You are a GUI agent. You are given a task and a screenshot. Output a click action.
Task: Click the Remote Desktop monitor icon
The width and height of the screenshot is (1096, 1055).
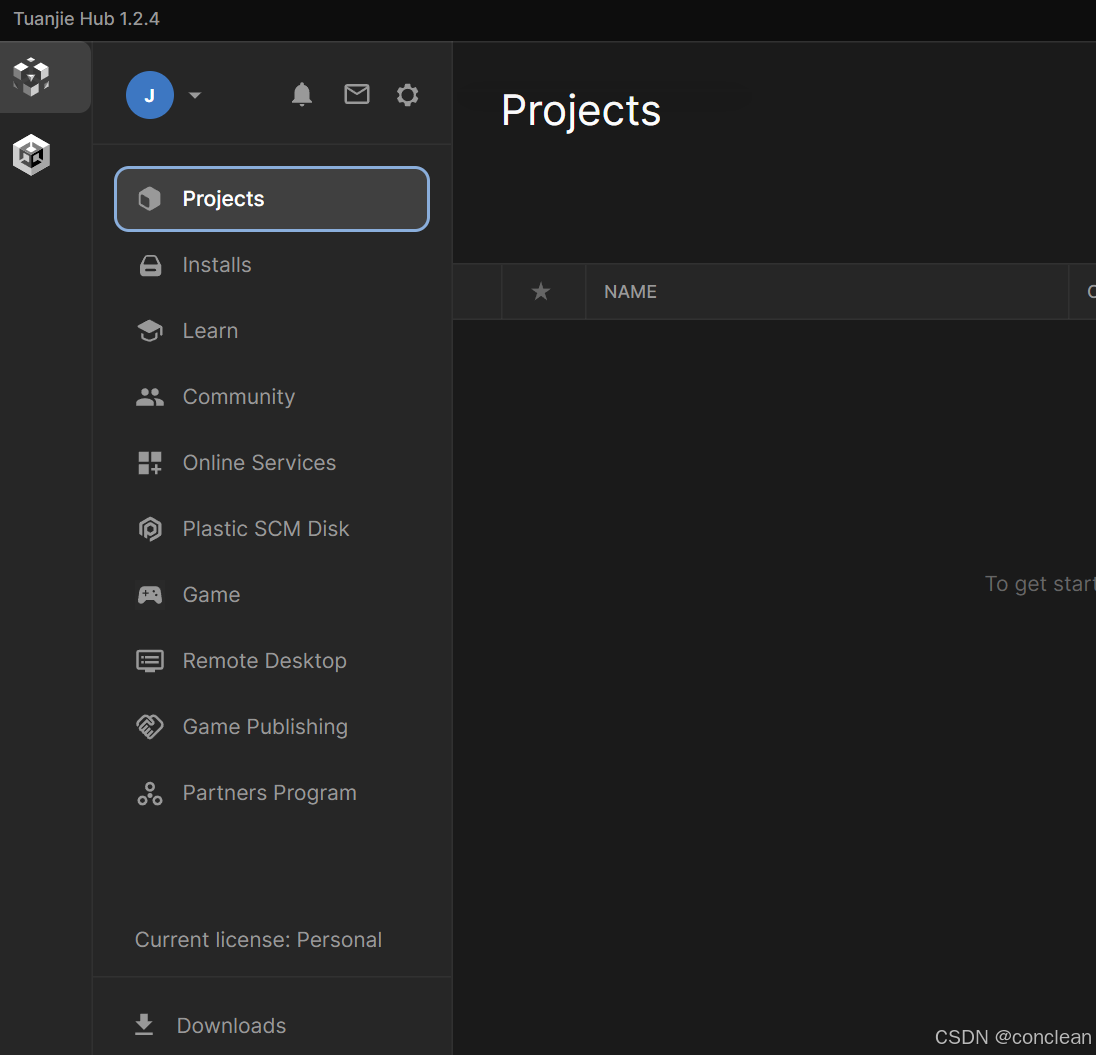150,661
